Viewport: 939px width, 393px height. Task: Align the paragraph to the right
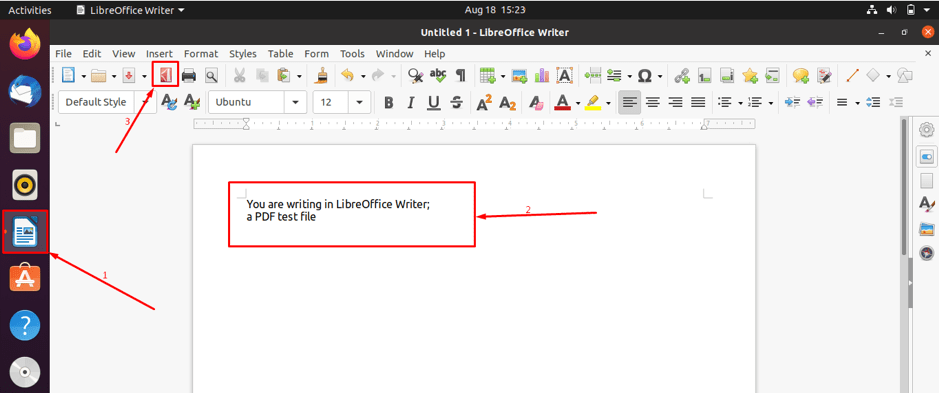pos(675,102)
